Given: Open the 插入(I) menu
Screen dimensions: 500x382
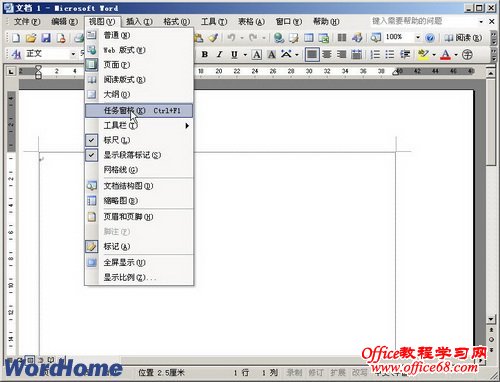Looking at the screenshot, I should pyautogui.click(x=139, y=22).
